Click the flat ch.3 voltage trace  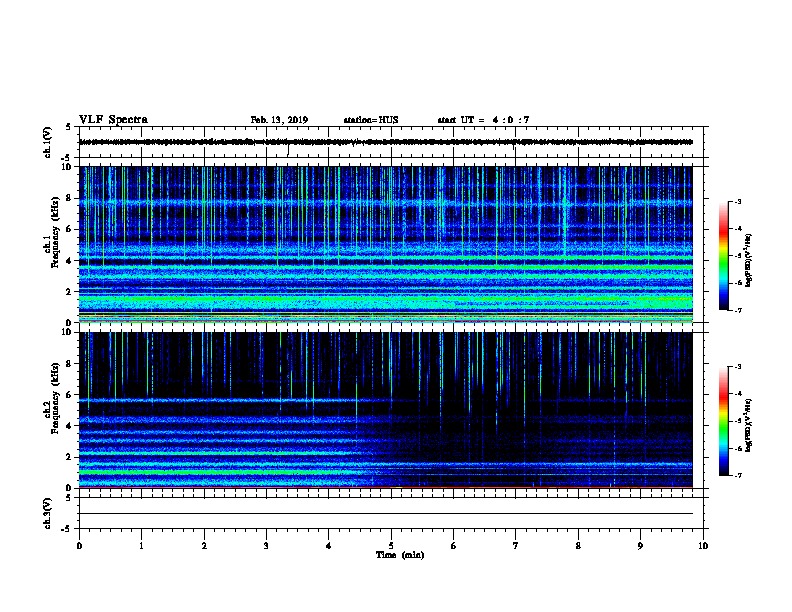point(386,514)
